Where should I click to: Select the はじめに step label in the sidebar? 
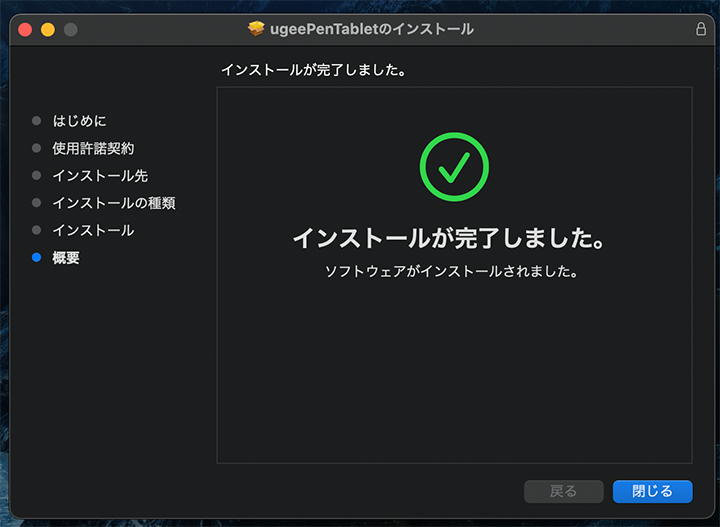pyautogui.click(x=79, y=121)
